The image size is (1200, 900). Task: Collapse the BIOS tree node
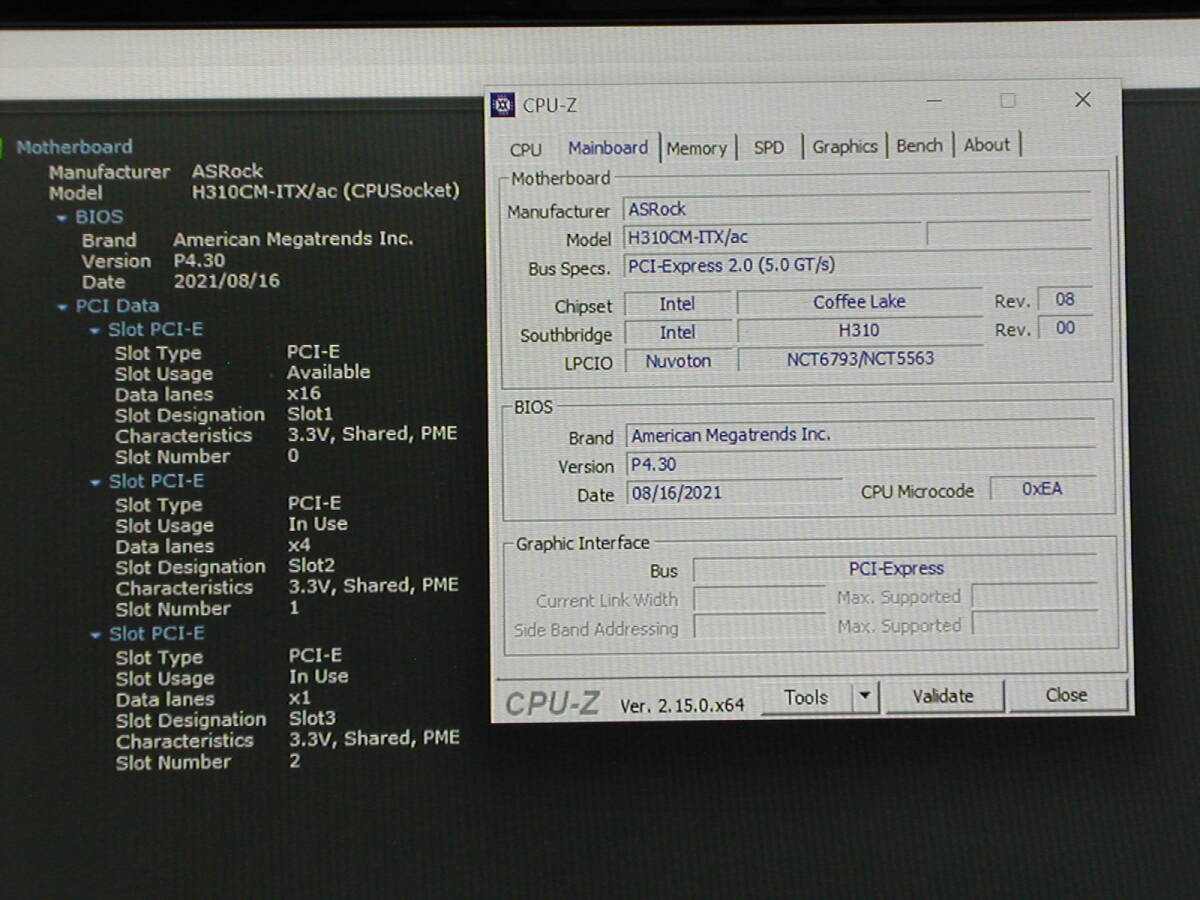[x=62, y=218]
